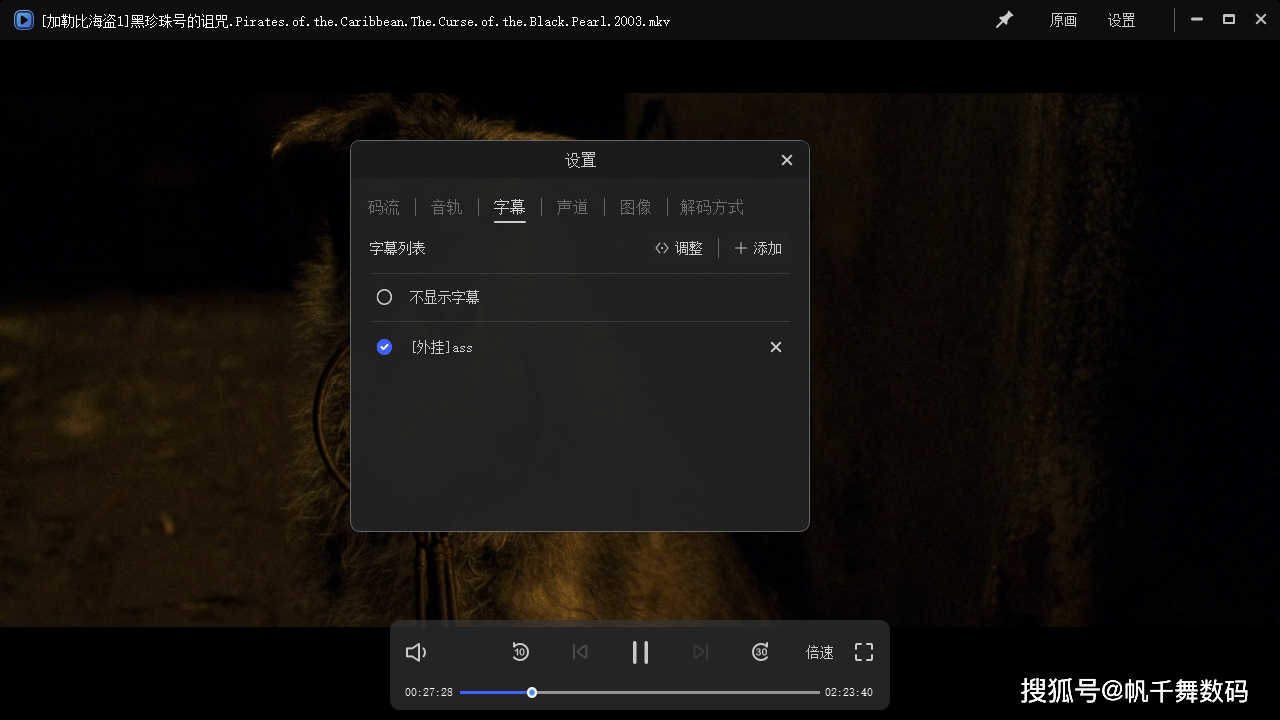The image size is (1280, 720).
Task: Skip to previous video
Action: (x=580, y=652)
